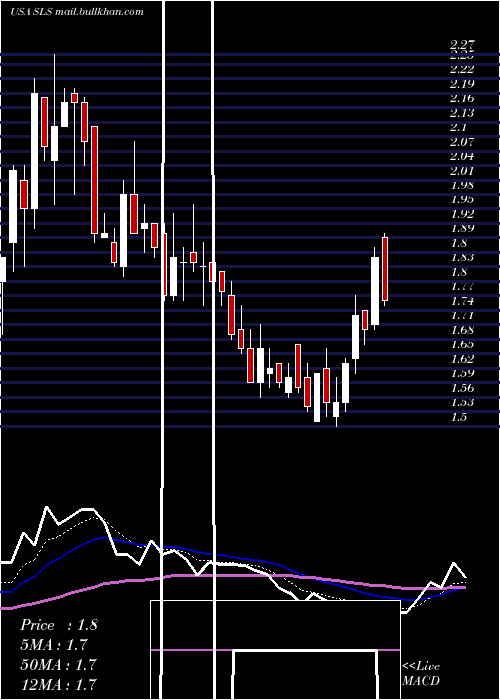The image size is (500, 700).
Task: Click the 2.19 price axis label
Action: click(462, 84)
